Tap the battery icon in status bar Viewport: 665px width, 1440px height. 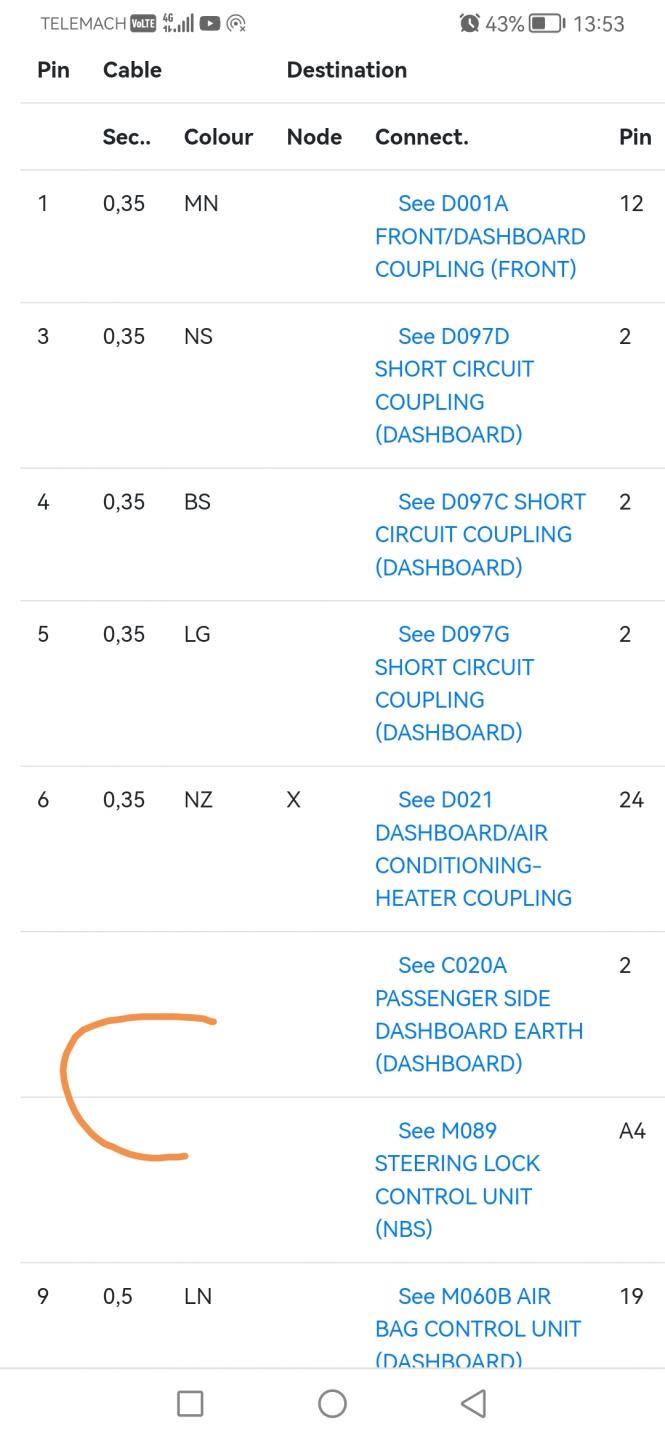[546, 23]
